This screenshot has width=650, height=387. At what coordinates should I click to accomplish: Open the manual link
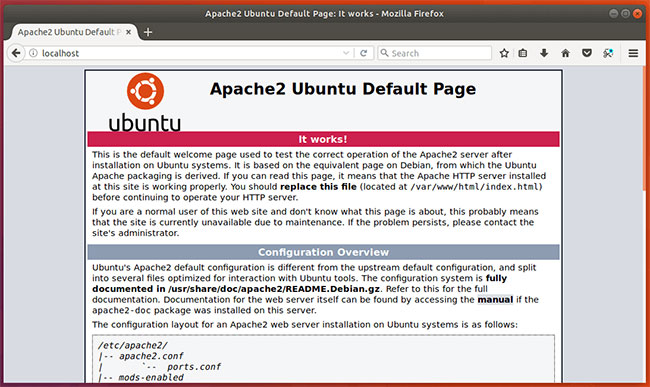point(495,300)
